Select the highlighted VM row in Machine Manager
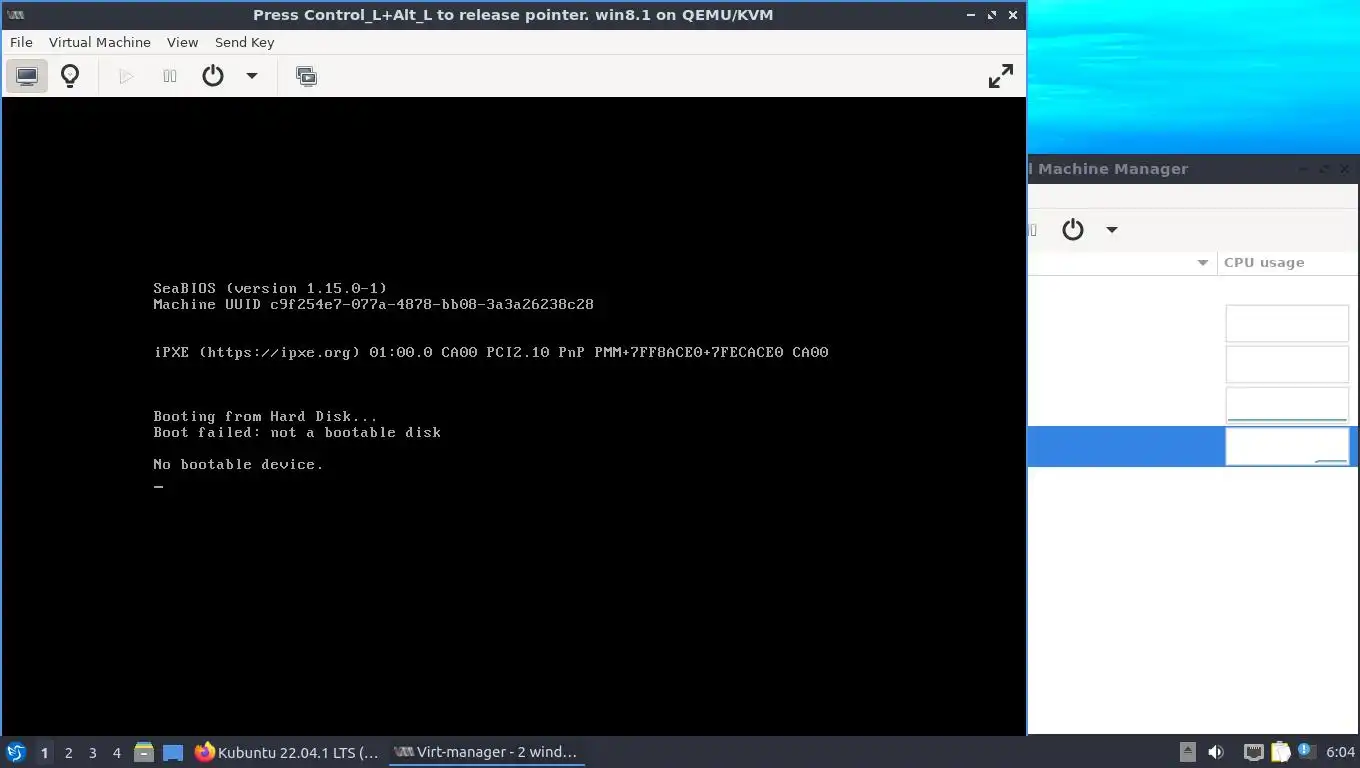 click(x=1194, y=446)
